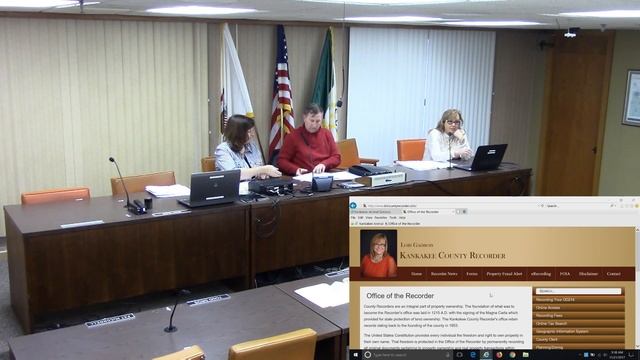Open Recorder News in the site navigation
The image size is (640, 360).
(x=444, y=274)
